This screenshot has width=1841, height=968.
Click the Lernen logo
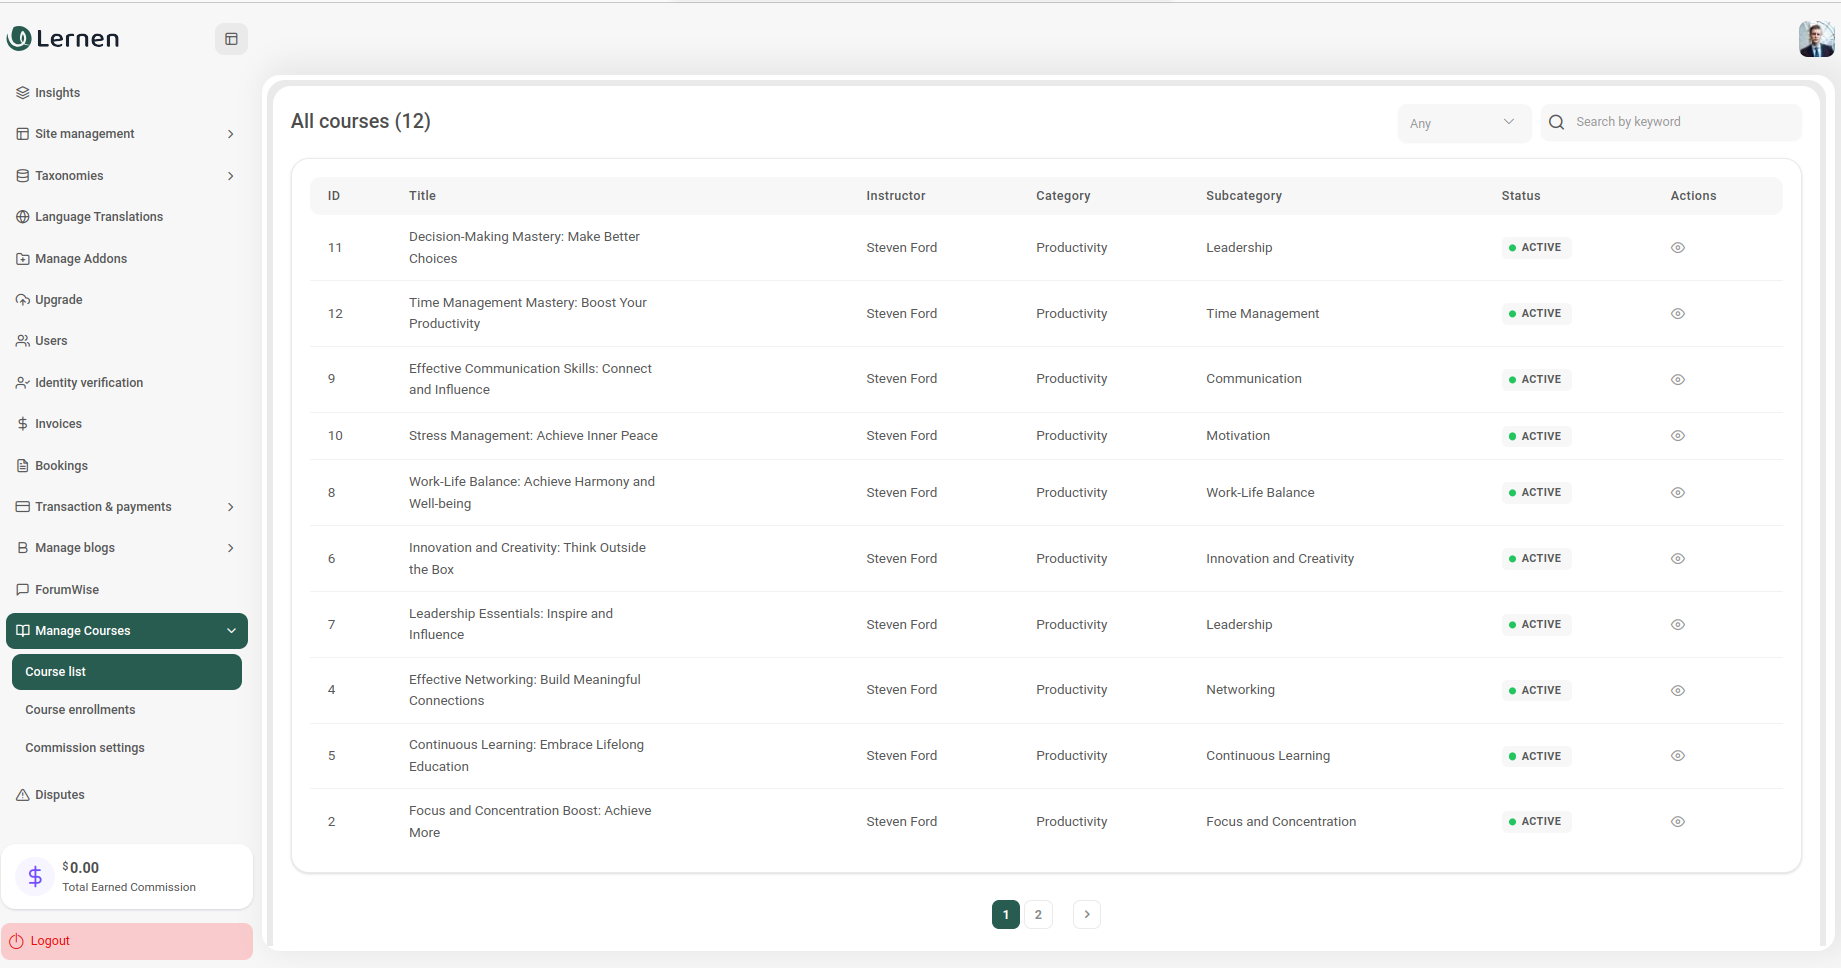click(63, 39)
